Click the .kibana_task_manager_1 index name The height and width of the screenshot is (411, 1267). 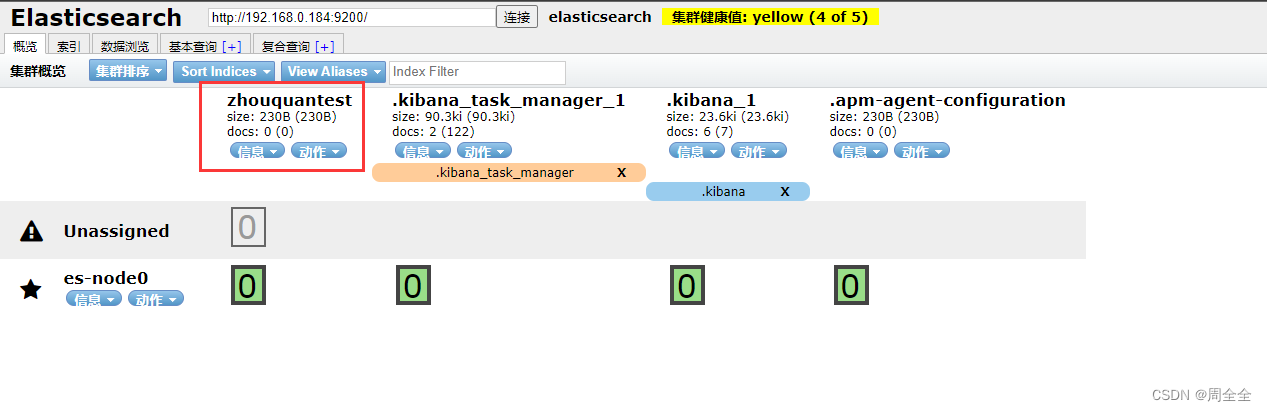[x=509, y=100]
